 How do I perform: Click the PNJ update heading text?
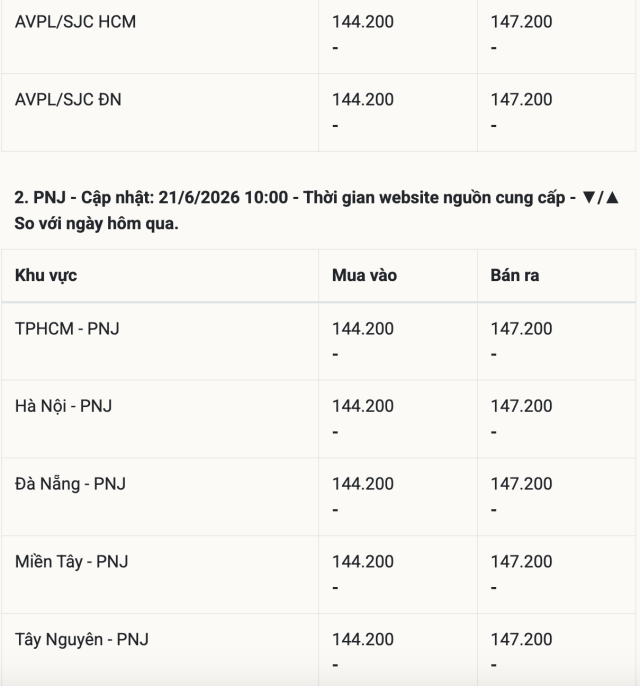317,210
